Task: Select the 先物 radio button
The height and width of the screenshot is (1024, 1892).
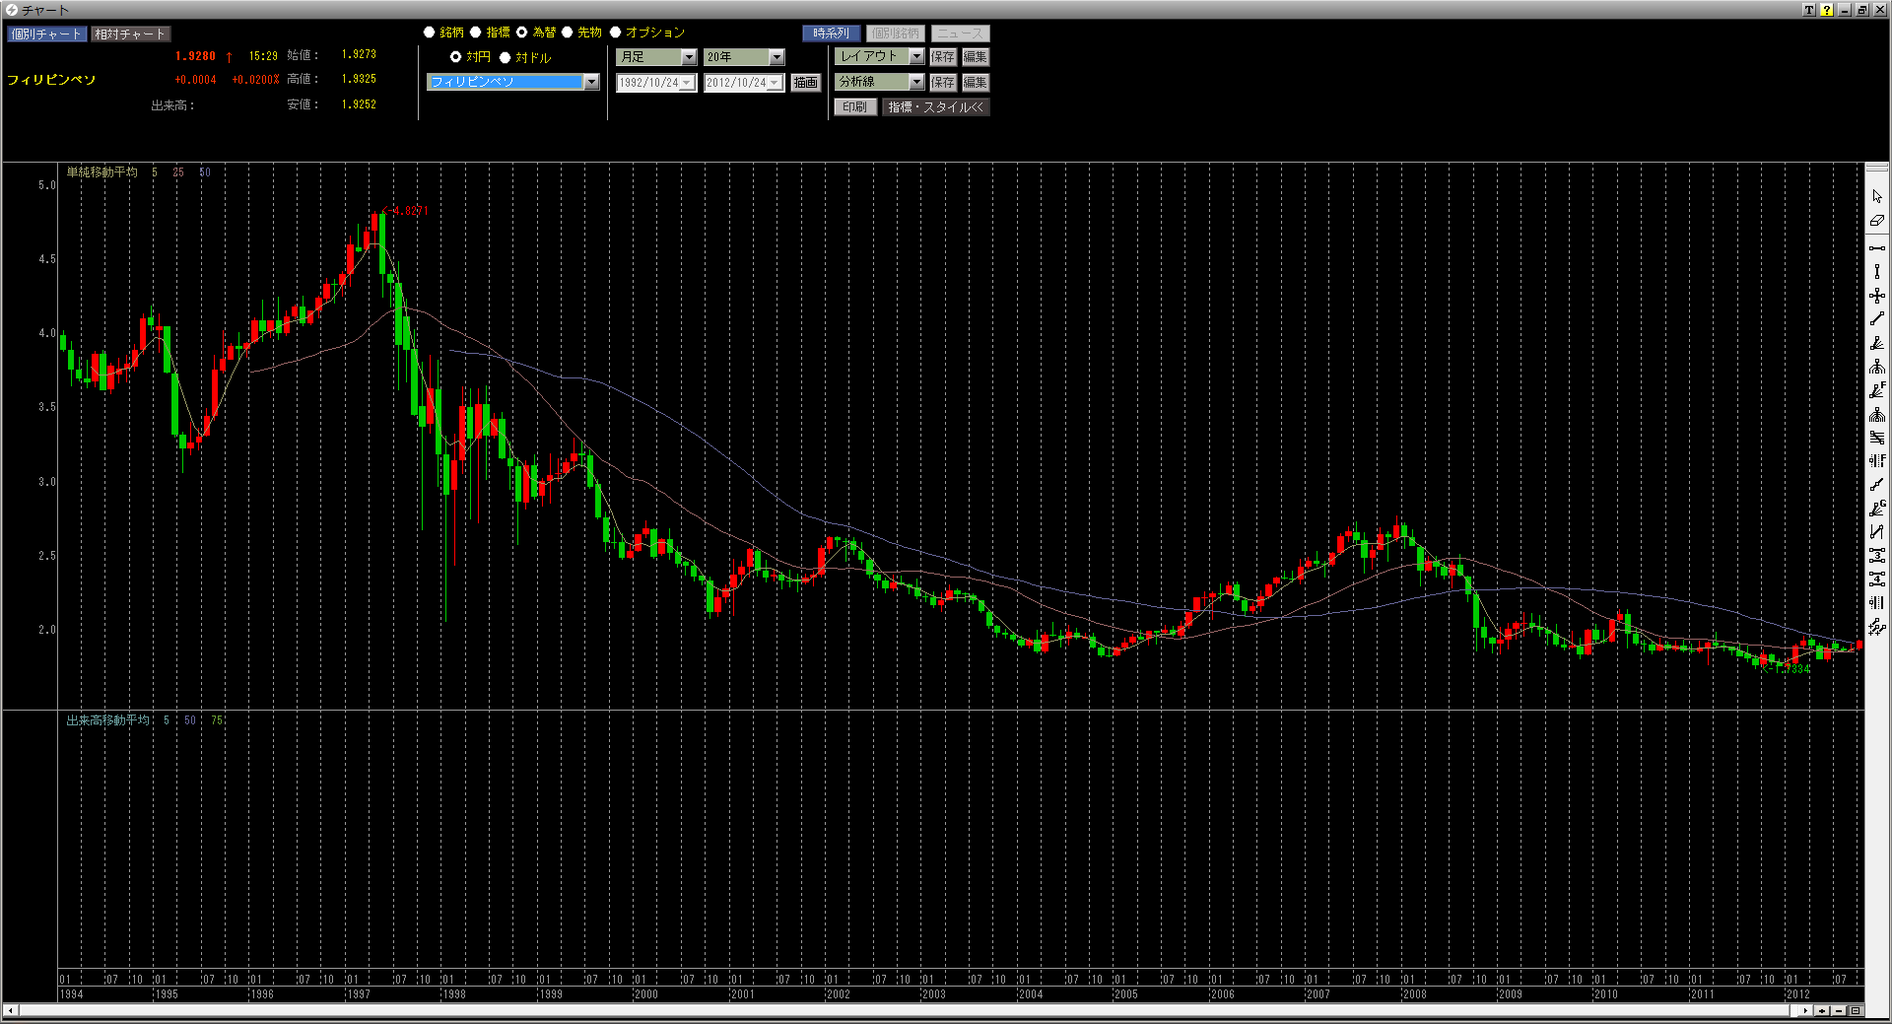Action: coord(568,33)
